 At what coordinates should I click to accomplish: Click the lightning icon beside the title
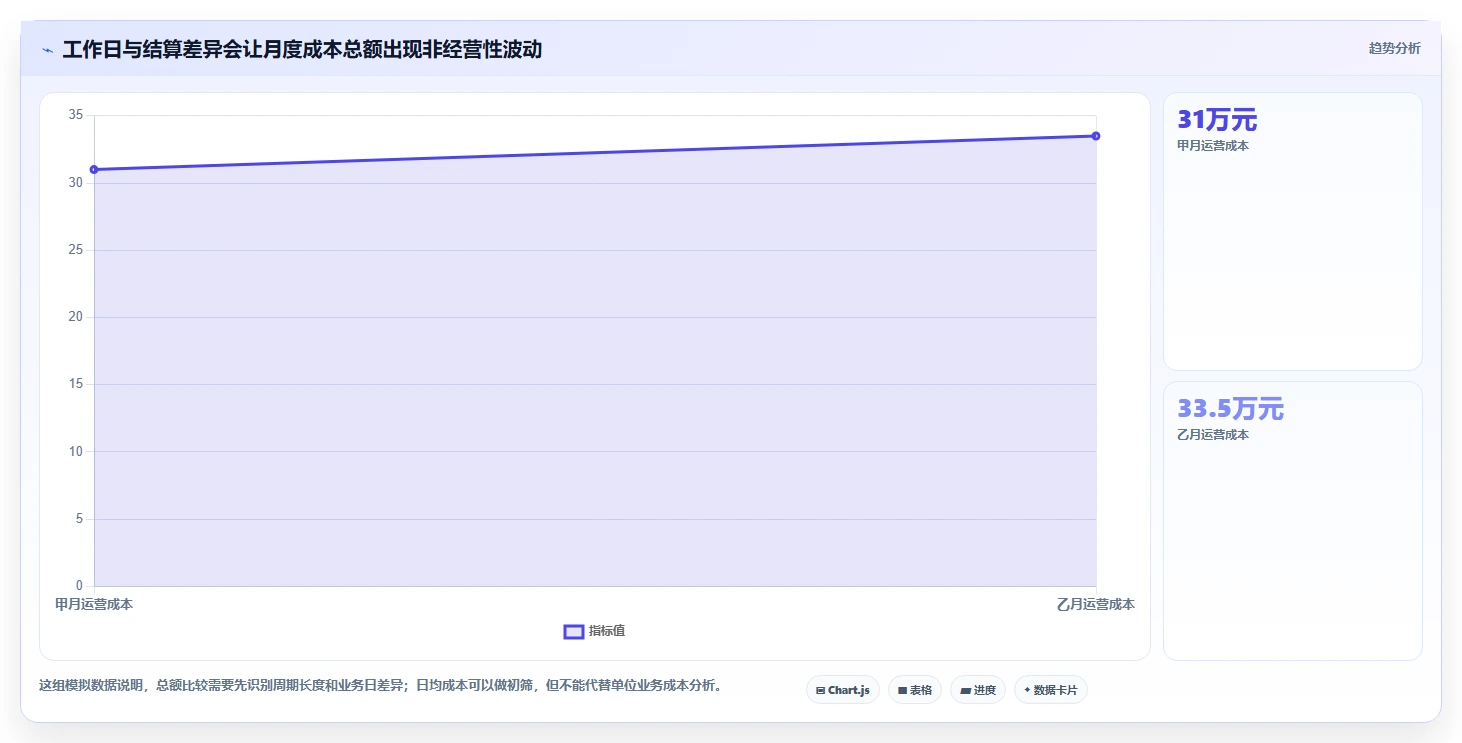coord(47,50)
